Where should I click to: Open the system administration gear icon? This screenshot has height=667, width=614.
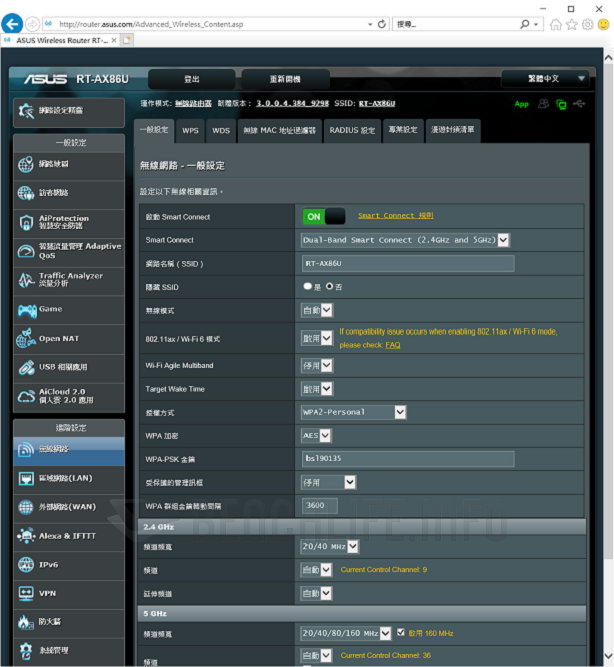click(x=26, y=650)
